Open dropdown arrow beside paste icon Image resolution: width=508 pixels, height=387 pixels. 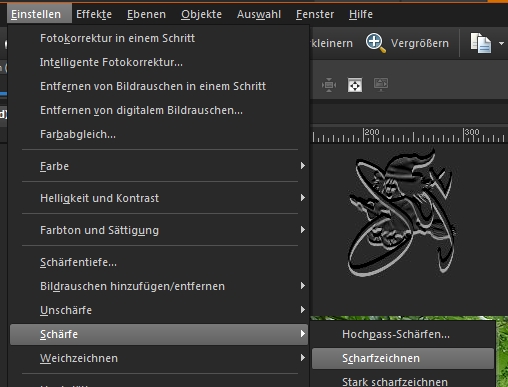coord(501,43)
